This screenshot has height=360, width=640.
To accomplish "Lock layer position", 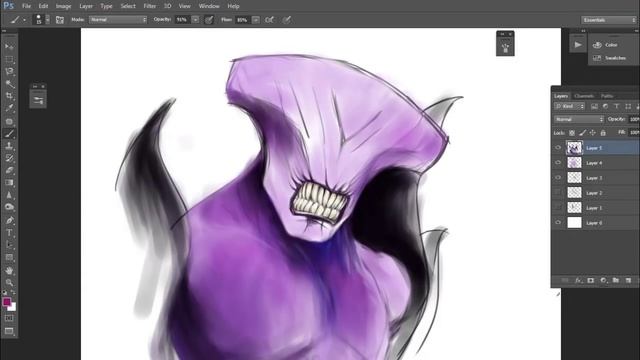I will 592,133.
